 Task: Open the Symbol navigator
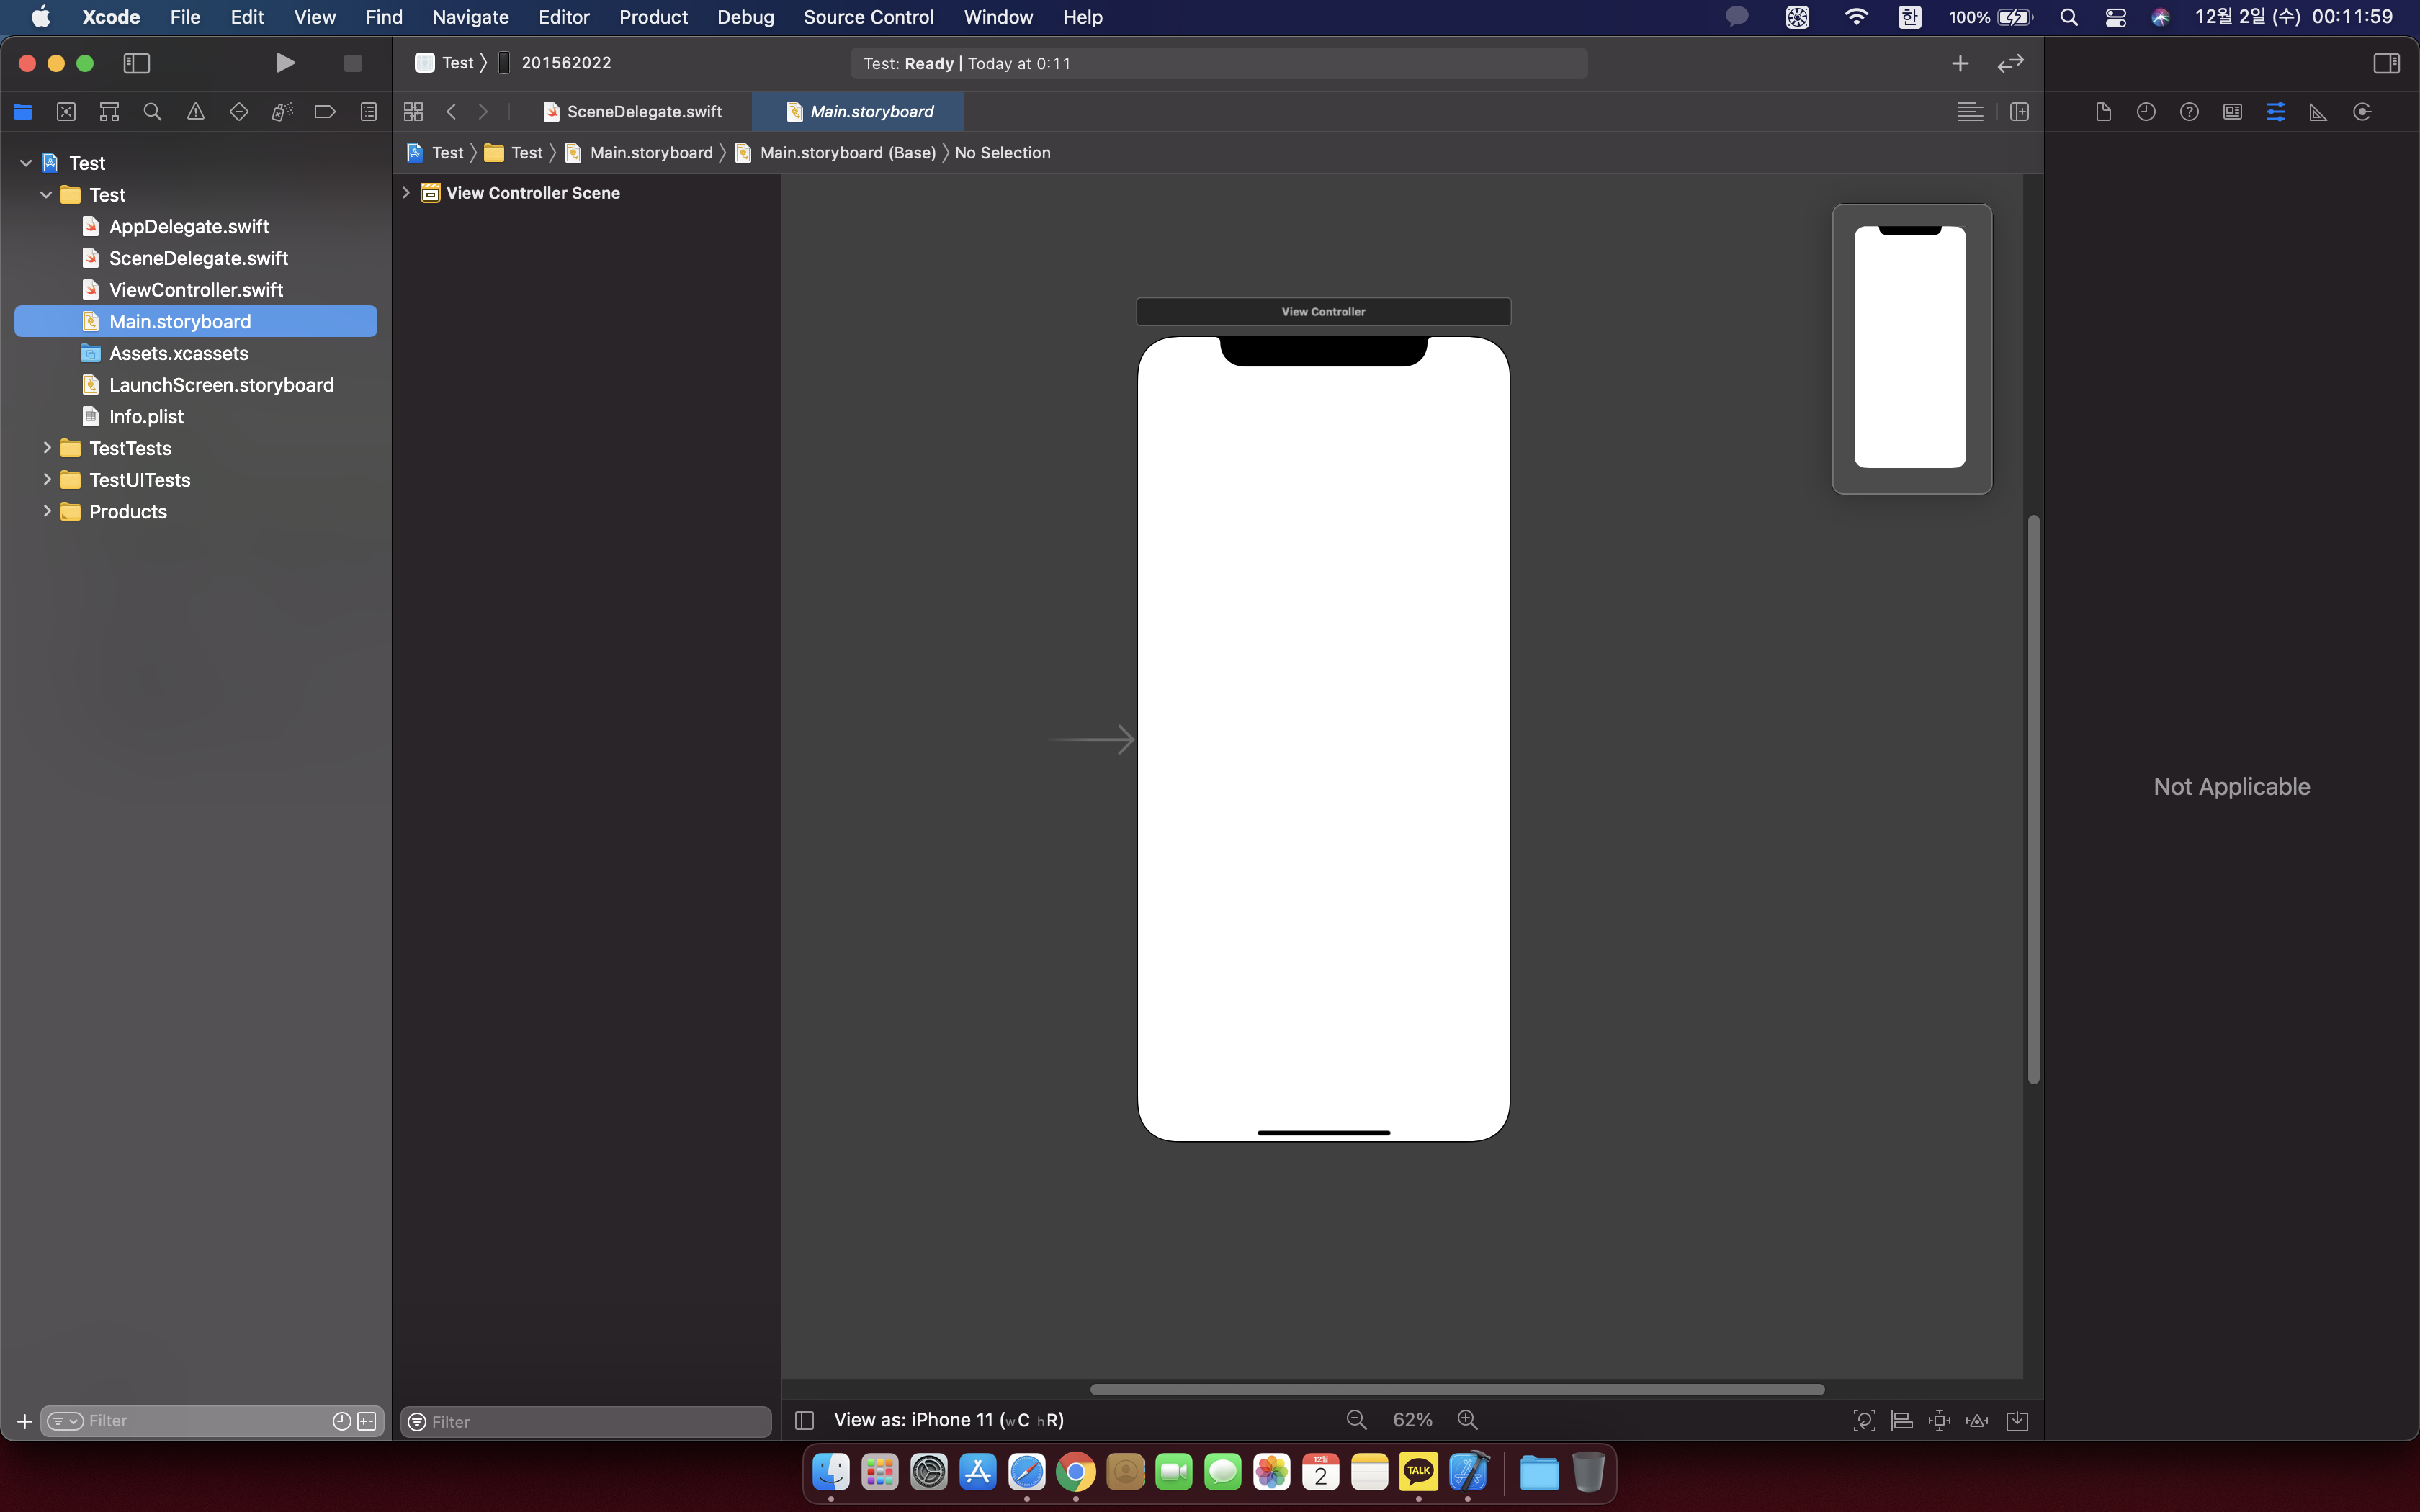[x=109, y=112]
